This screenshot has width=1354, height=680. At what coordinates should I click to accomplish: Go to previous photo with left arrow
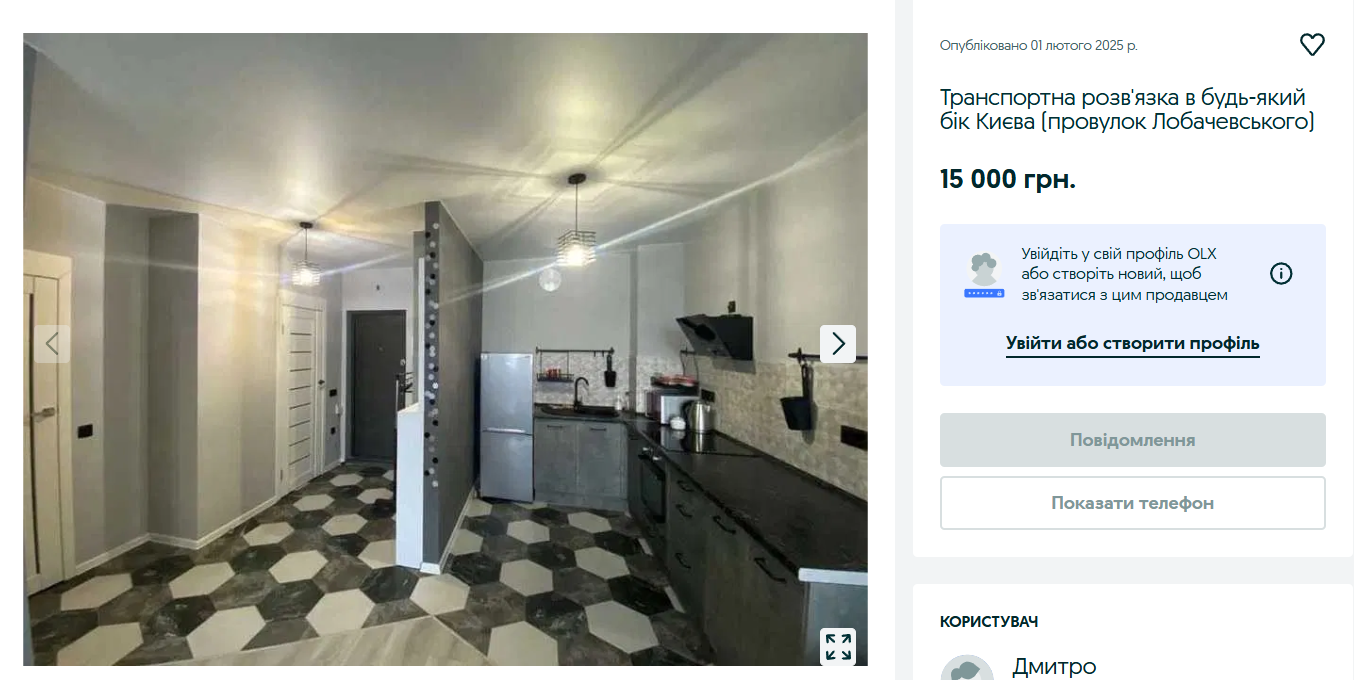[x=53, y=344]
